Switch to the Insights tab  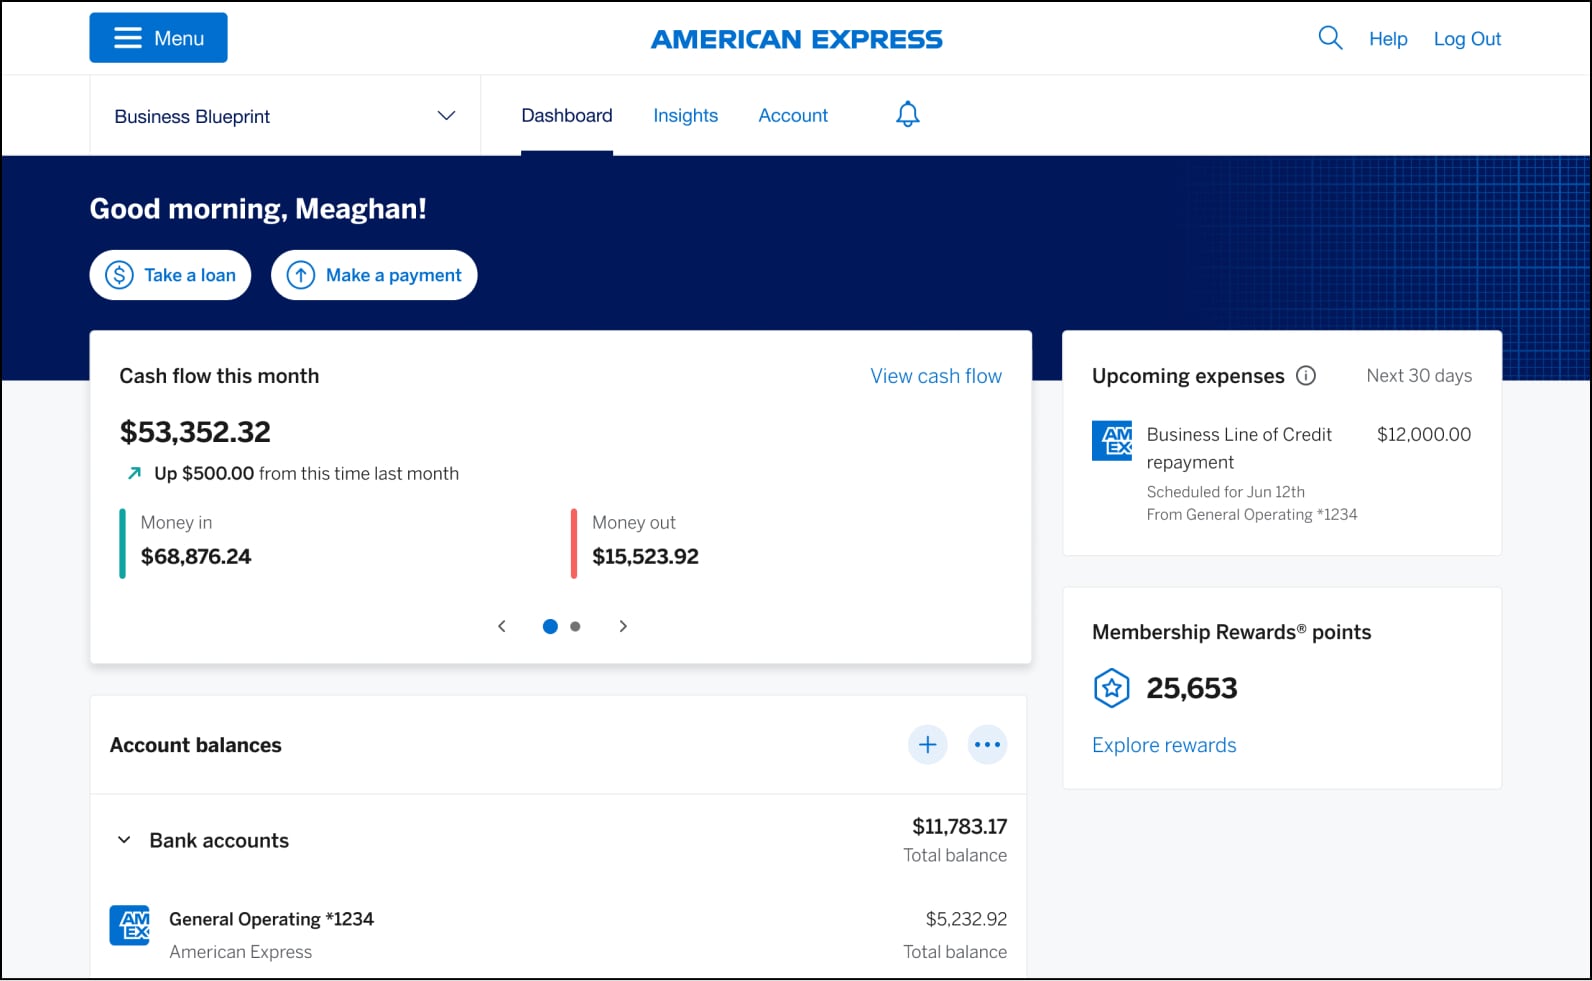[685, 115]
